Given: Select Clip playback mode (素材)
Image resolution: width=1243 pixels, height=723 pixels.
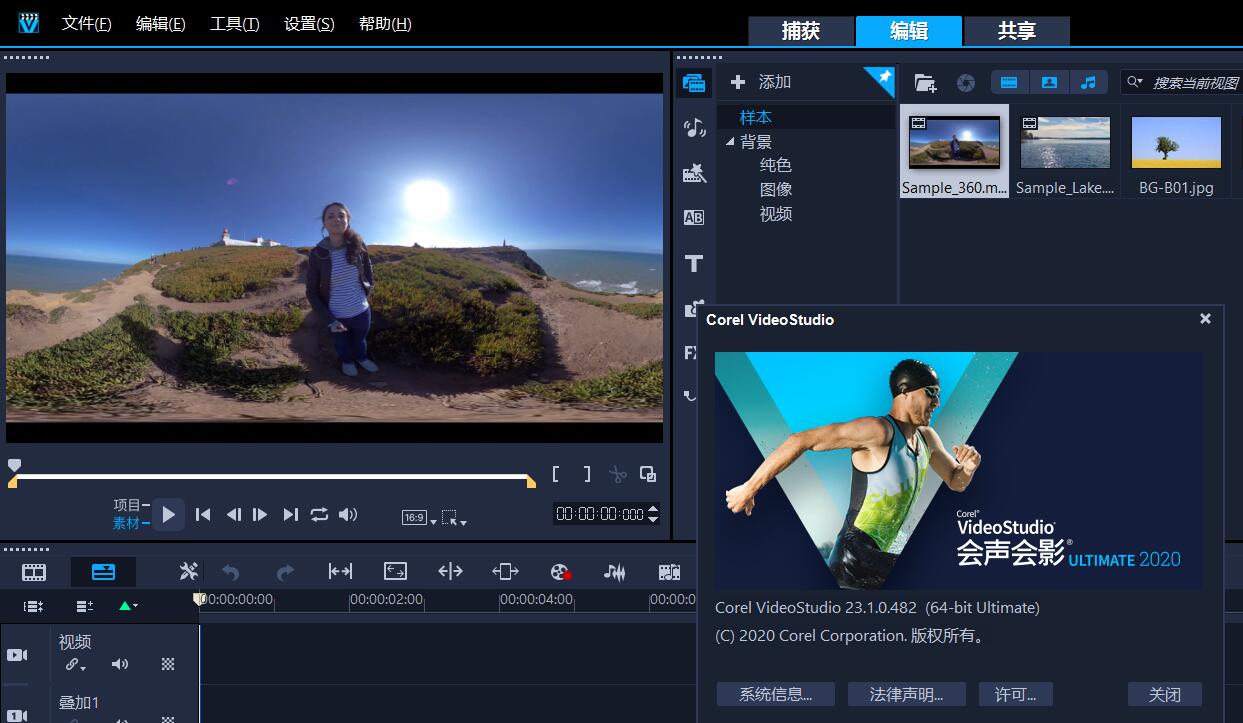Looking at the screenshot, I should [x=127, y=523].
